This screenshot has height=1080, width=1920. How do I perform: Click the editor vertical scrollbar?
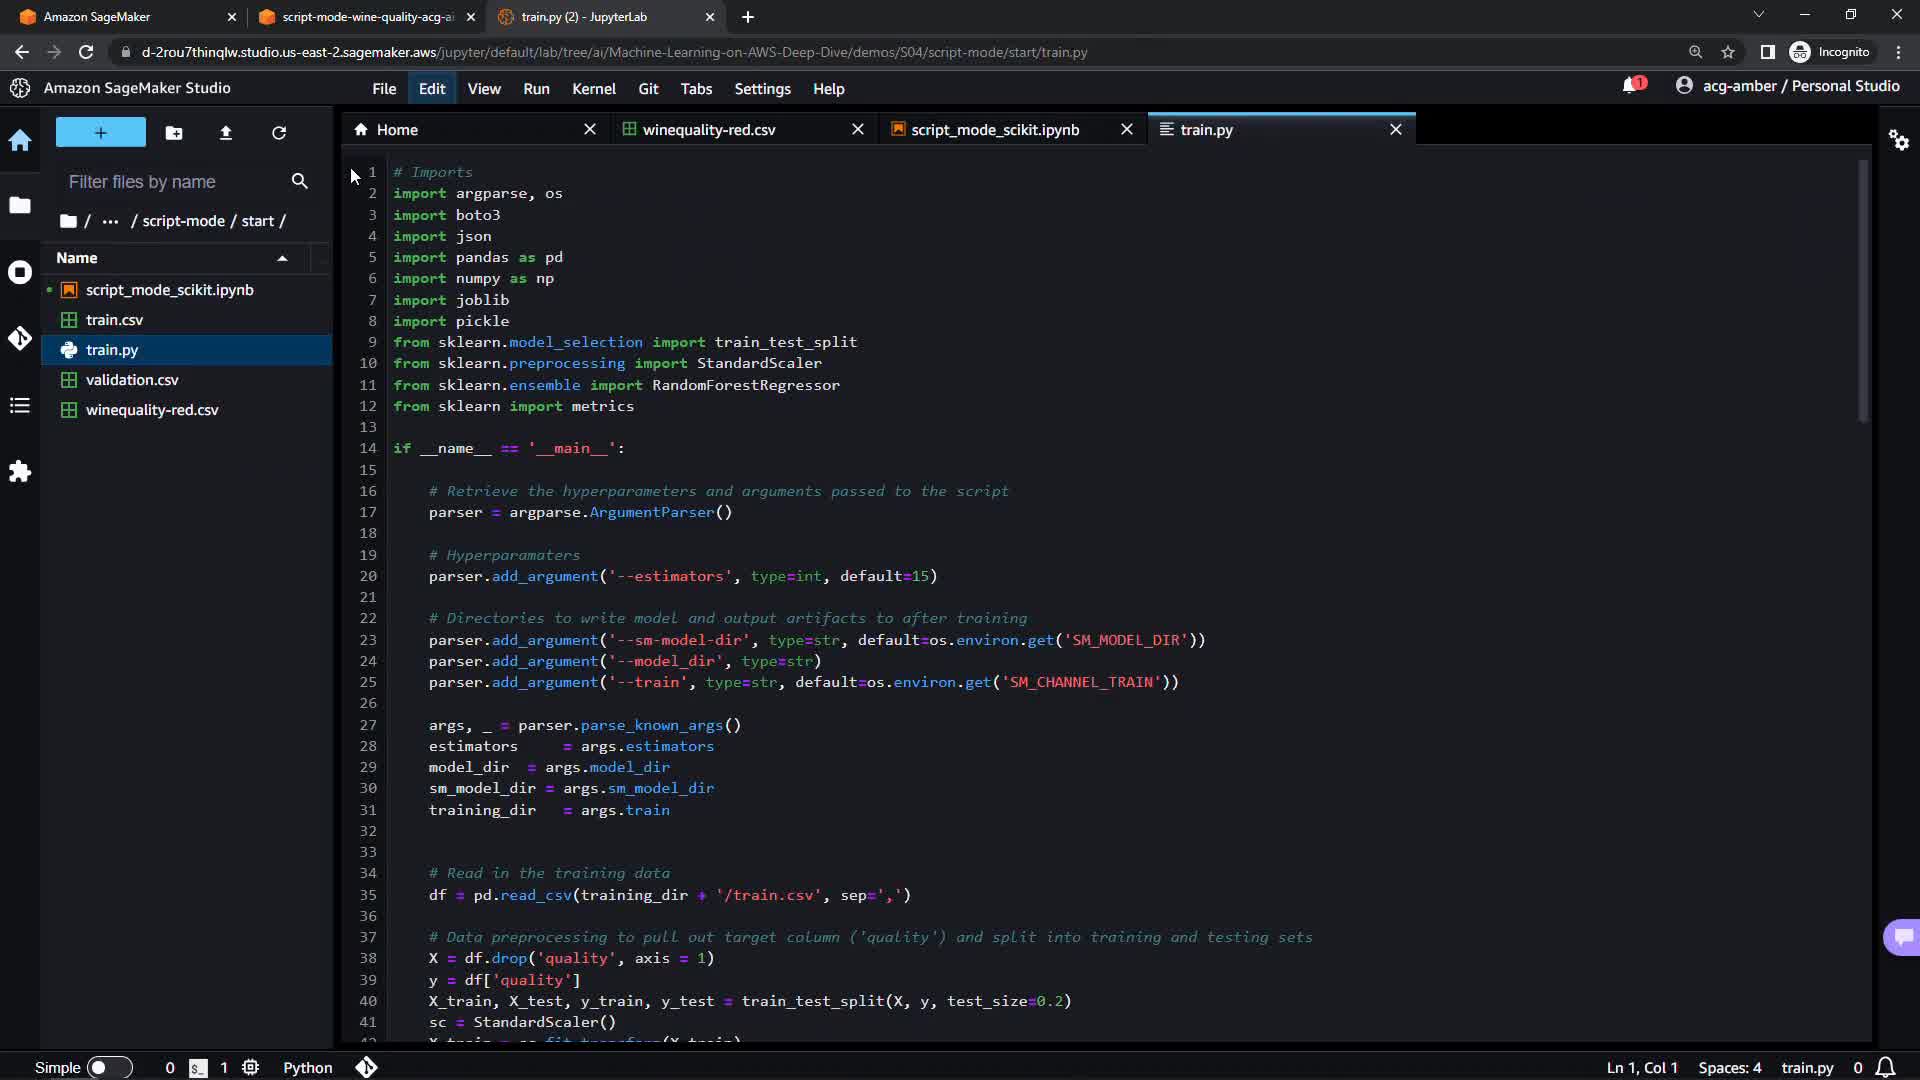pos(1862,290)
